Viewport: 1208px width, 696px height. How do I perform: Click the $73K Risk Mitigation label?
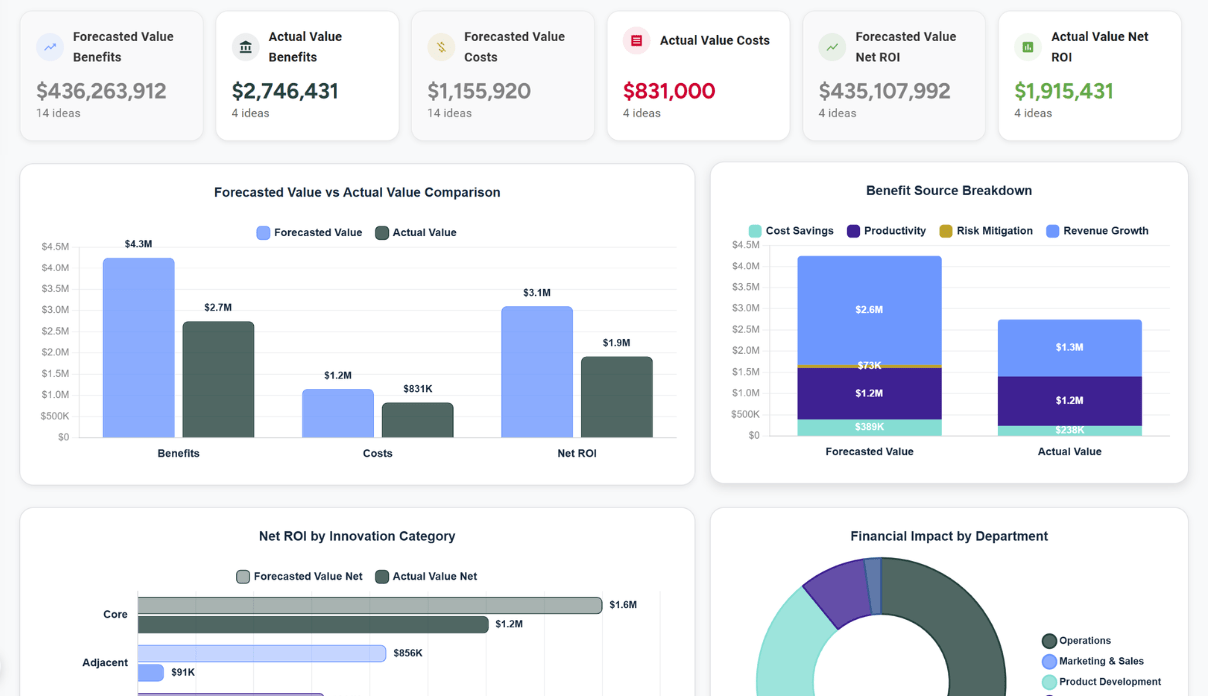pos(869,365)
